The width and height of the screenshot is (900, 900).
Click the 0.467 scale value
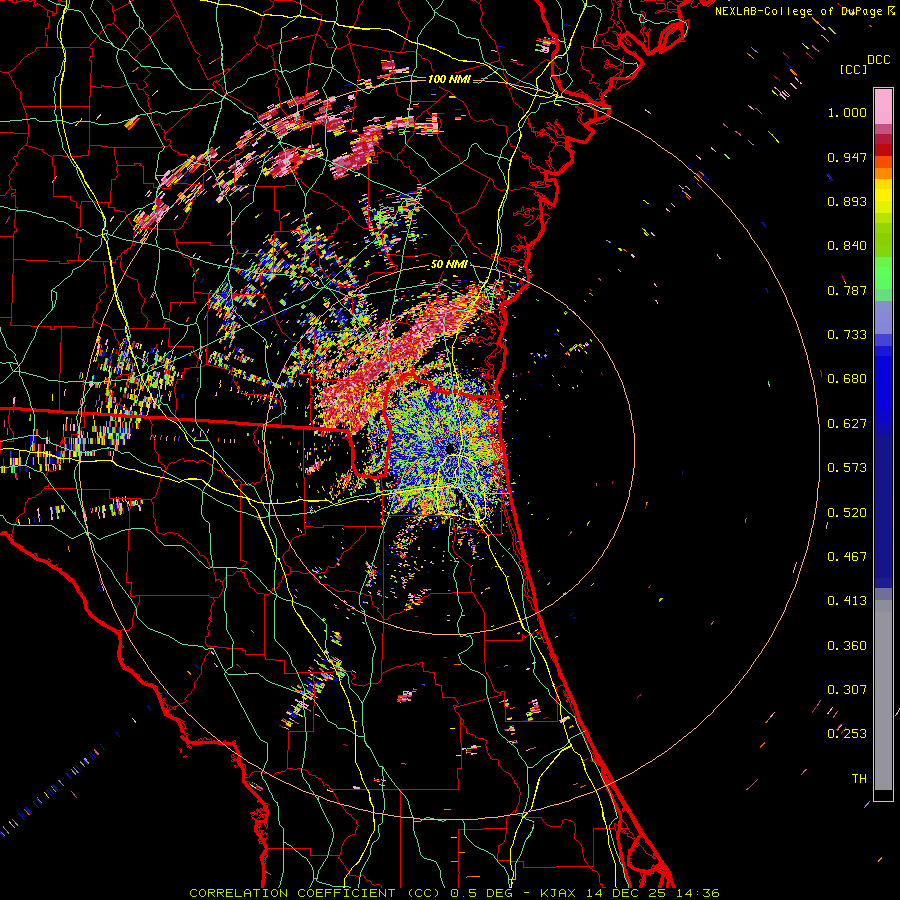pos(847,557)
